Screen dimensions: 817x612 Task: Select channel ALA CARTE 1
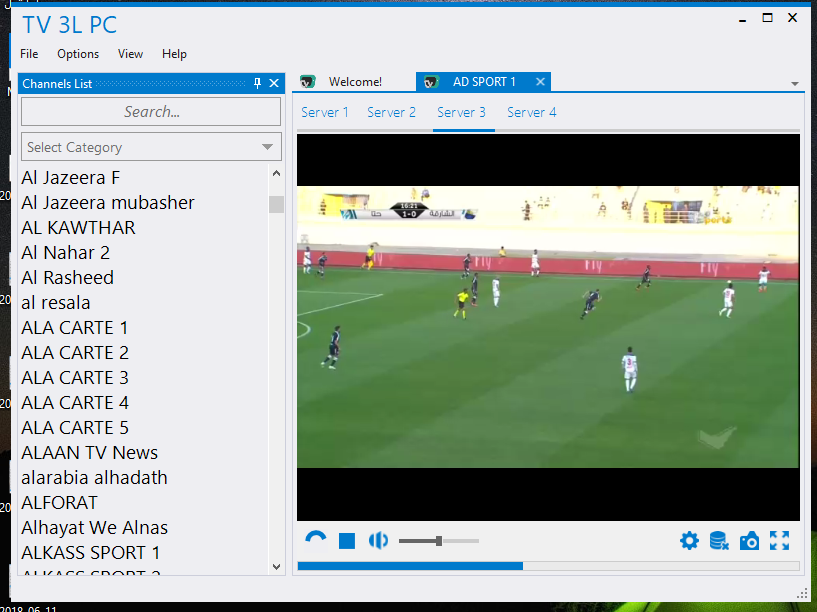coord(75,328)
